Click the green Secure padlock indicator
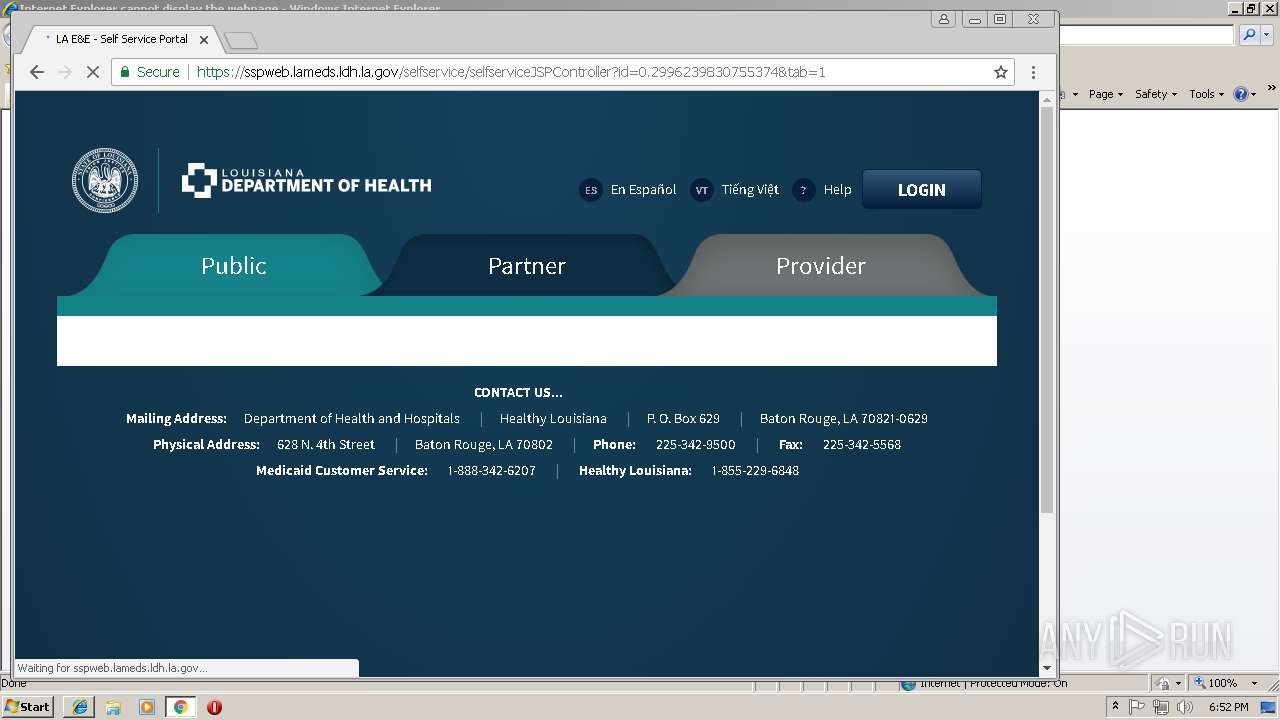 (150, 72)
